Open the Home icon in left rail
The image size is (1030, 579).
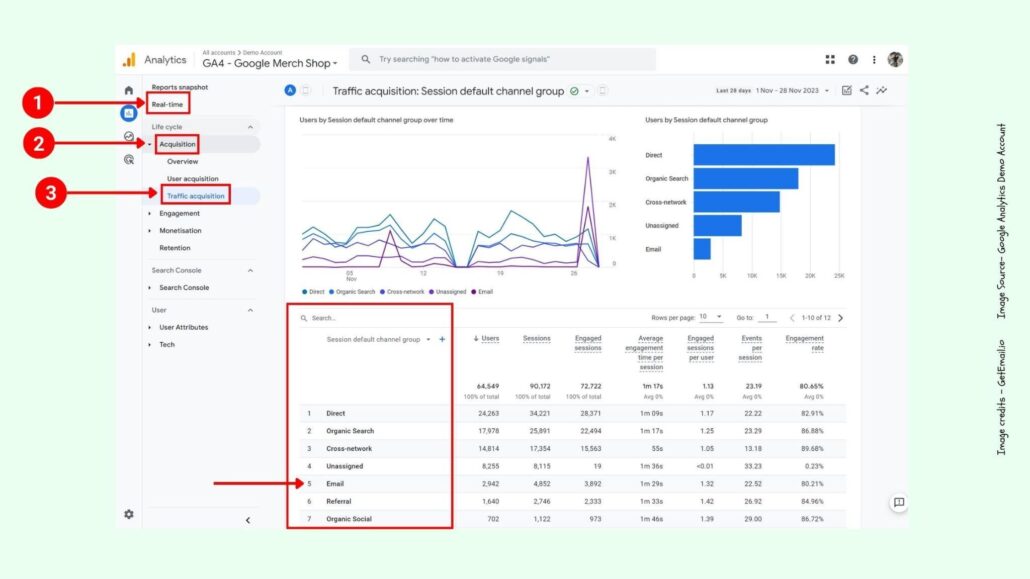point(128,91)
